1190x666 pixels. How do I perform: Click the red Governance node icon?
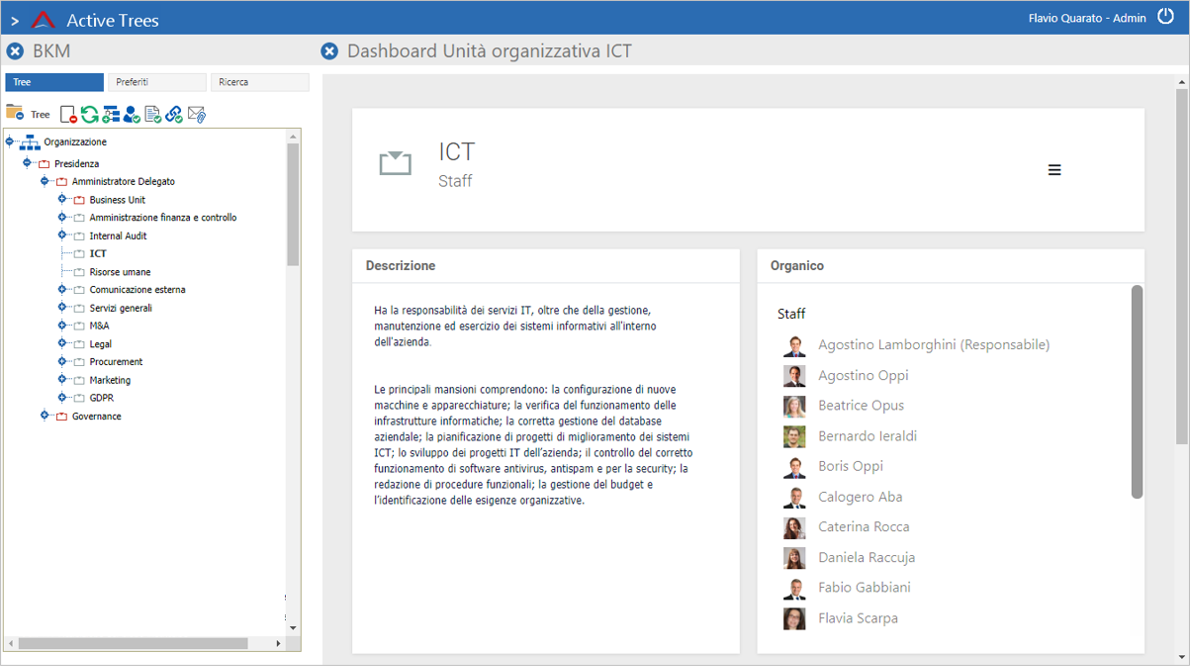[x=61, y=416]
